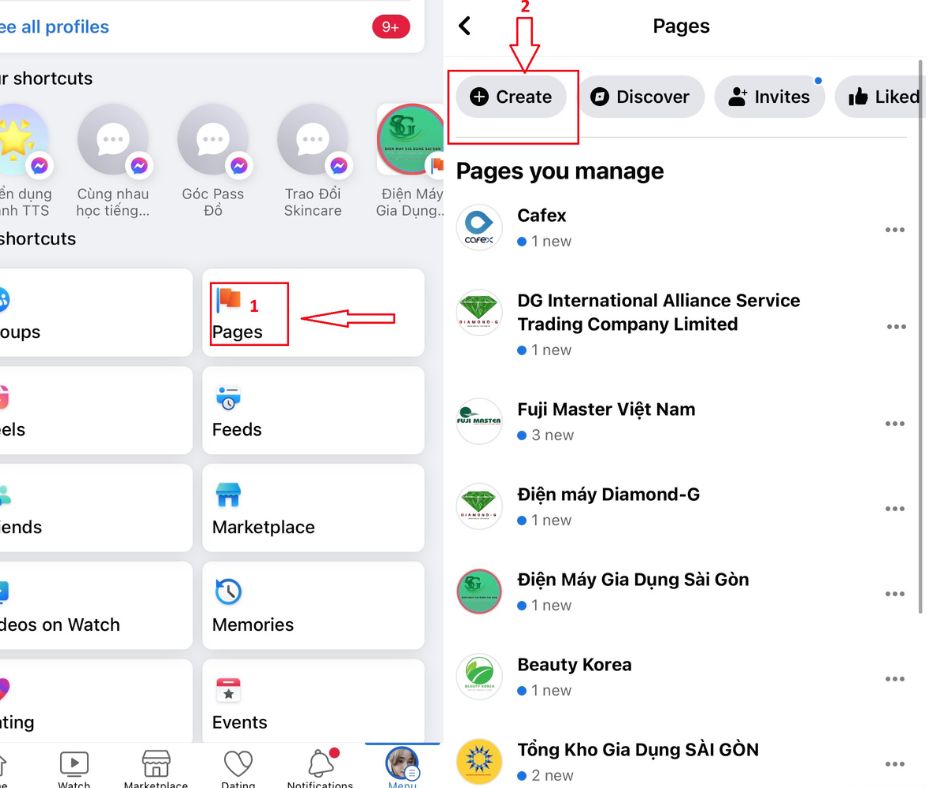Select the Điện Máy Gia Dụng Sài Gòn name

(x=633, y=579)
